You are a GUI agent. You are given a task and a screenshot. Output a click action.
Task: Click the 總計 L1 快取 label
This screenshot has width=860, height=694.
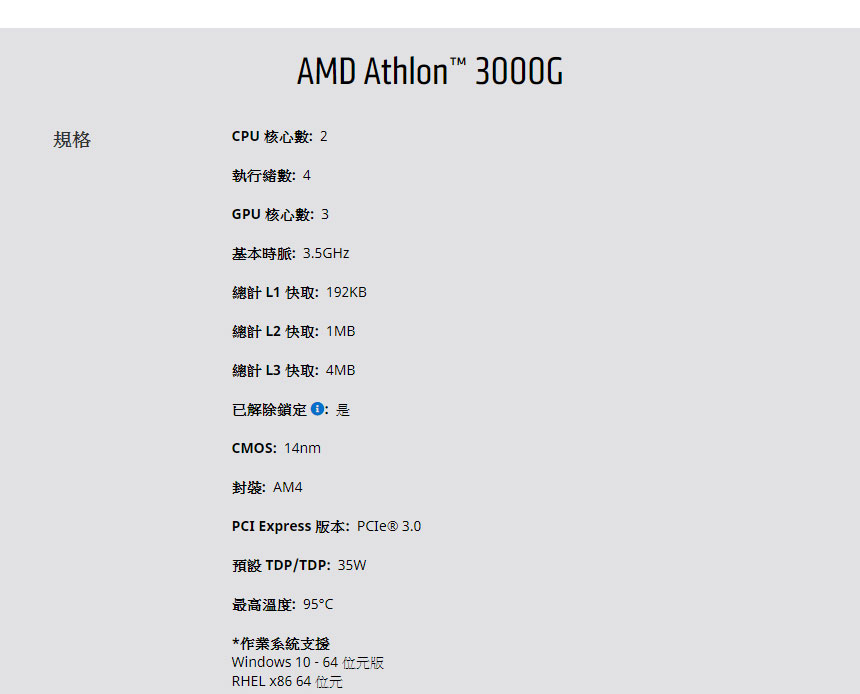pyautogui.click(x=275, y=292)
